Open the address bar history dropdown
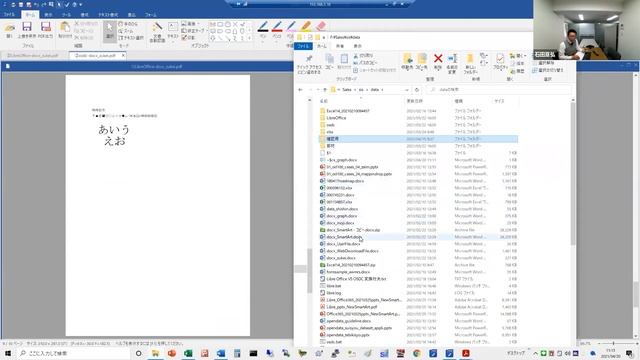Screen dimensions: 640x360 point(407,90)
